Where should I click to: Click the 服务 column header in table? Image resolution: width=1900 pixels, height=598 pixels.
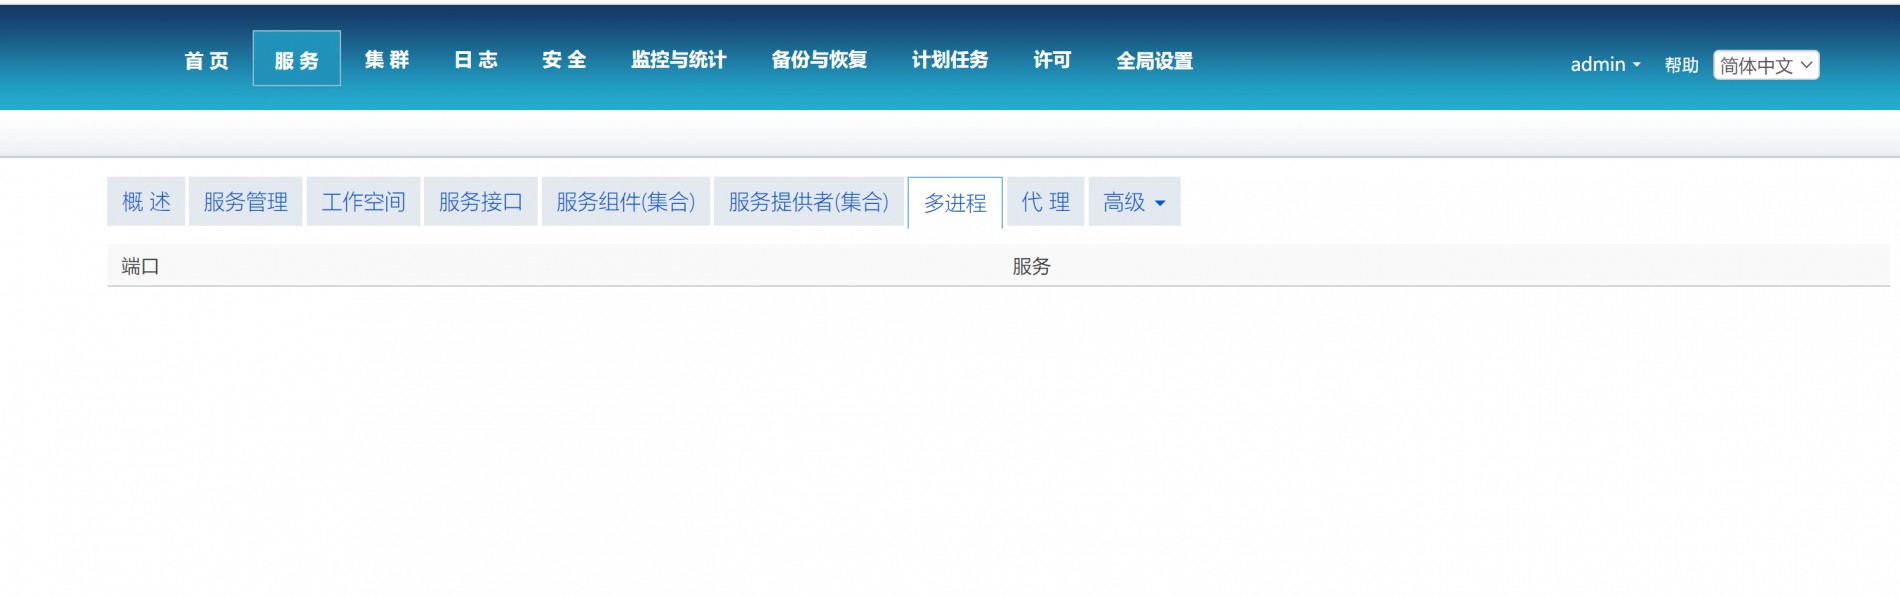[x=1031, y=266]
